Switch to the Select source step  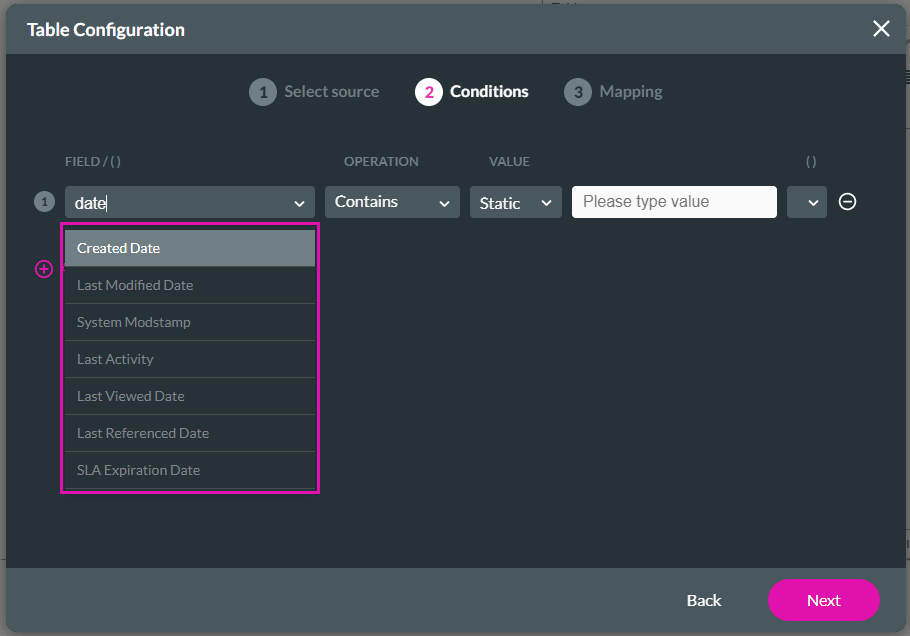point(330,91)
